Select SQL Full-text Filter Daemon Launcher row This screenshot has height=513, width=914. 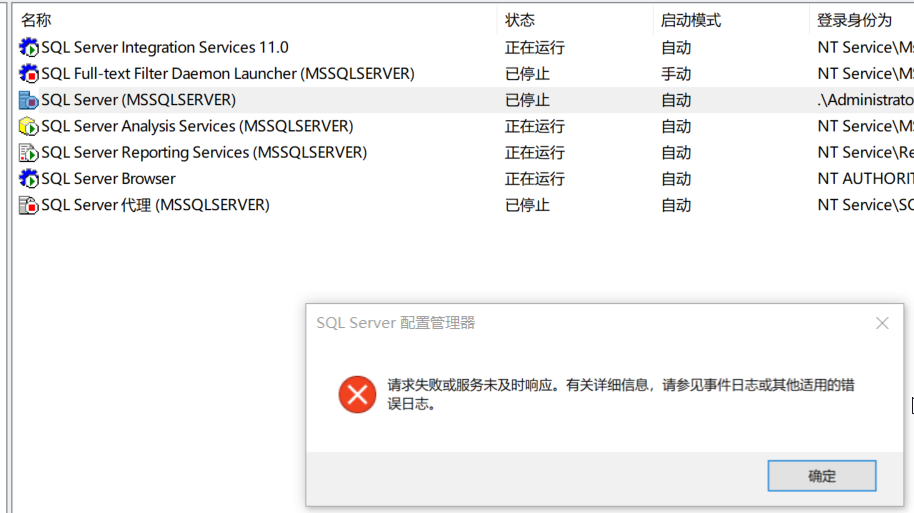pyautogui.click(x=228, y=73)
